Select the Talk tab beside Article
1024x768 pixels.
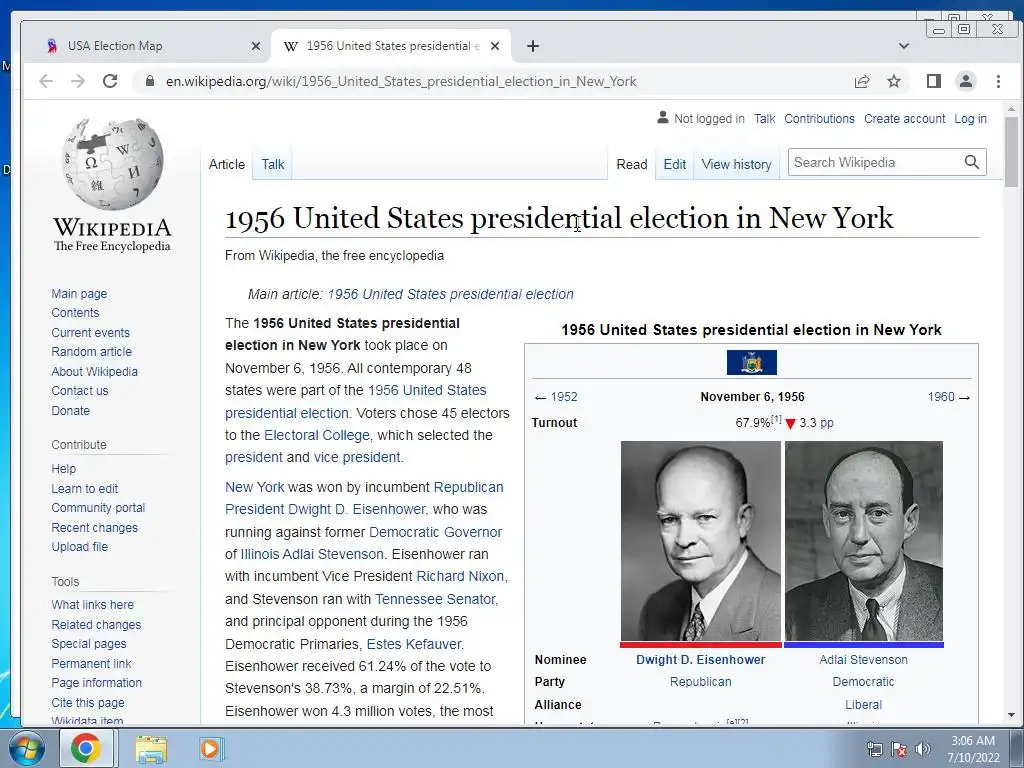pos(272,165)
